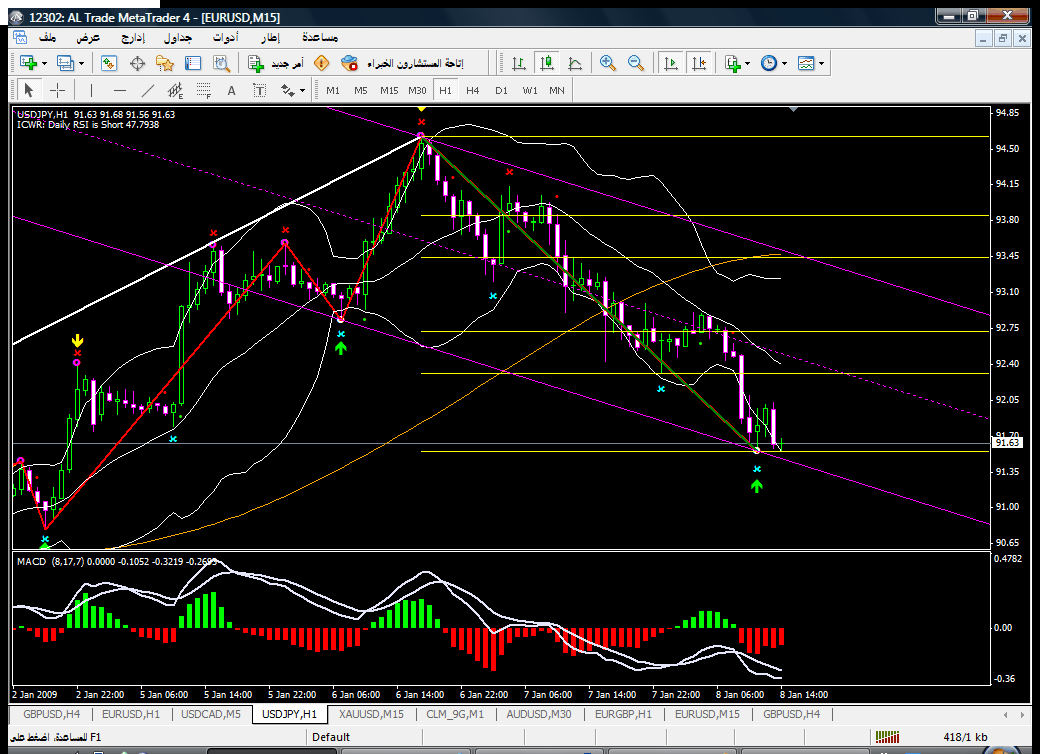Select the draw trendline tool

148,90
